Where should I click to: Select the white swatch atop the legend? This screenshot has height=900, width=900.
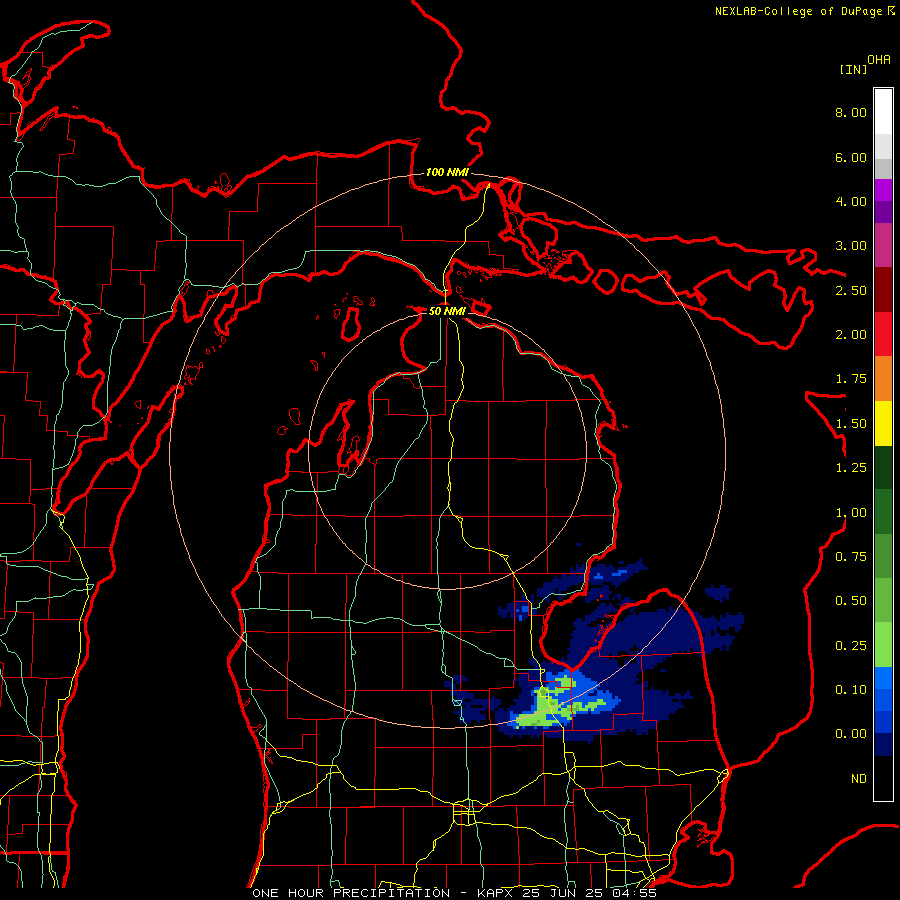(883, 112)
